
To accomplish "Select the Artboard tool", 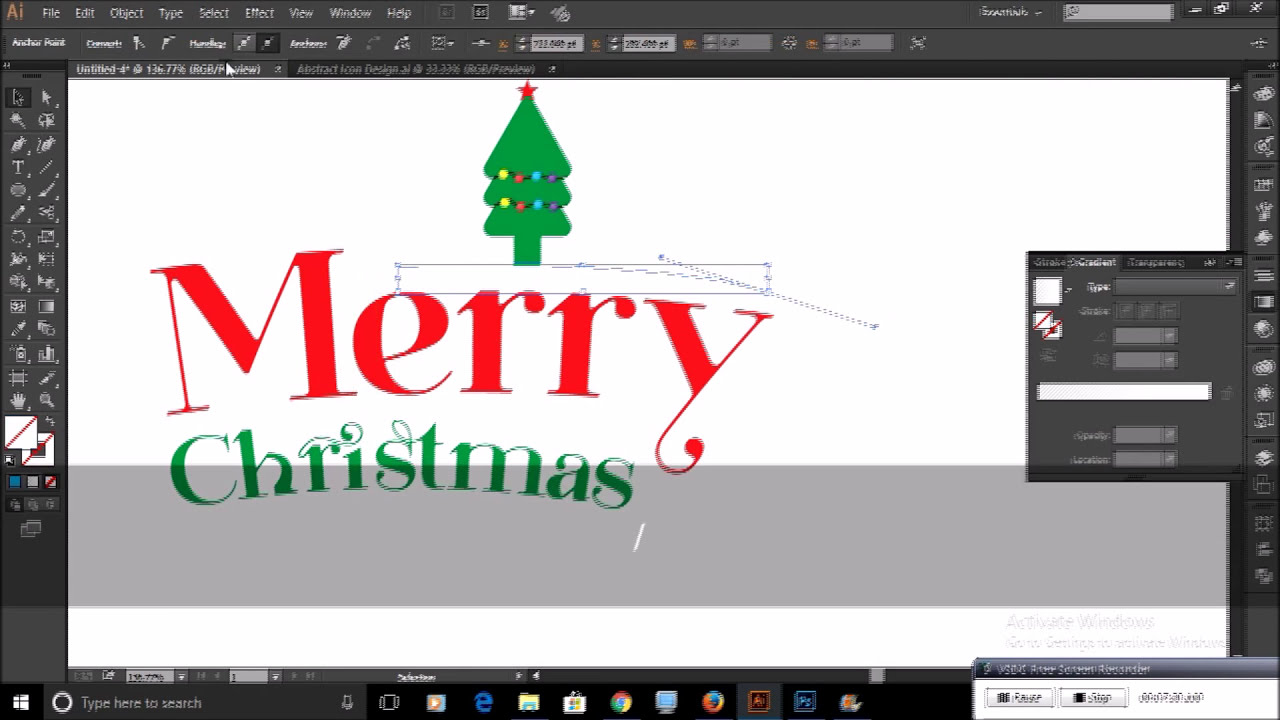I will 18,377.
